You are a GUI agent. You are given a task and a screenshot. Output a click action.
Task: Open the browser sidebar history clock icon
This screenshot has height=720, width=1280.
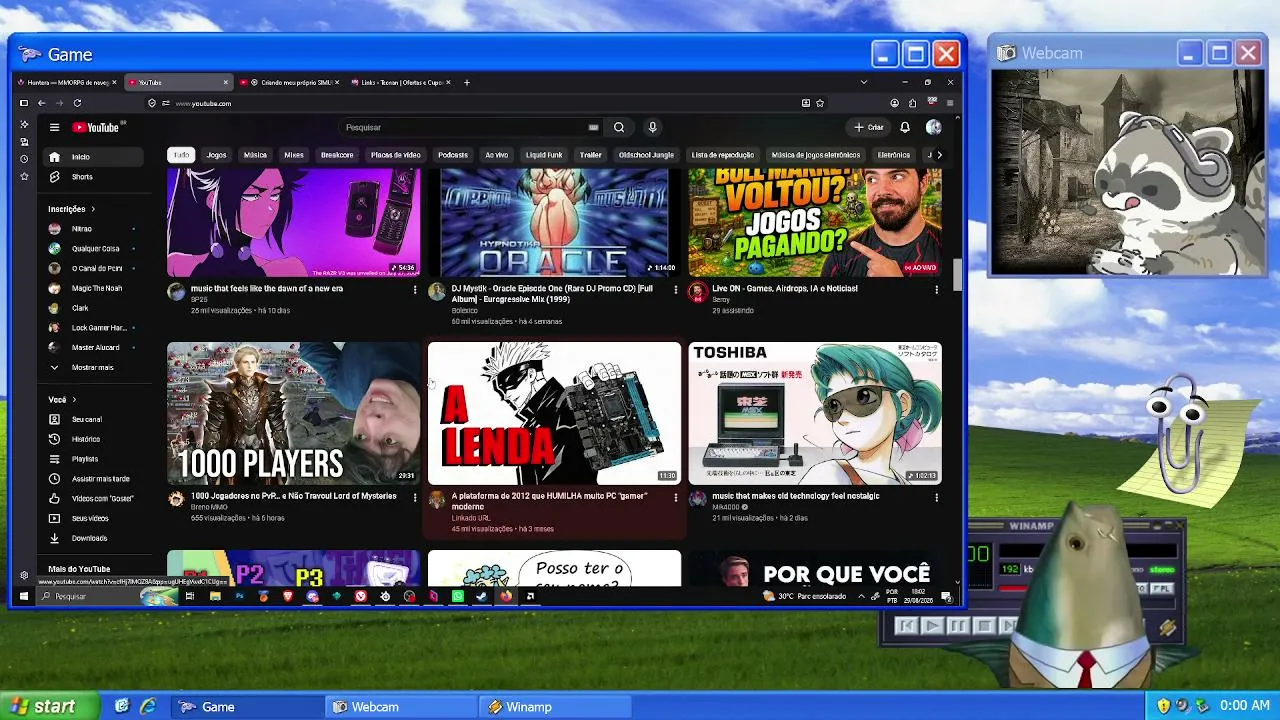click(x=24, y=159)
